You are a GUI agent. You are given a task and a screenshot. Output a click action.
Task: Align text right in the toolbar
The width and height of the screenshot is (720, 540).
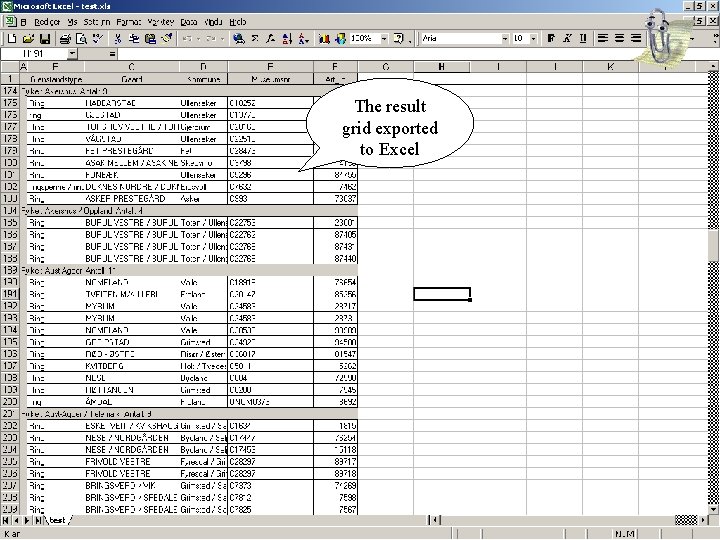(636, 39)
